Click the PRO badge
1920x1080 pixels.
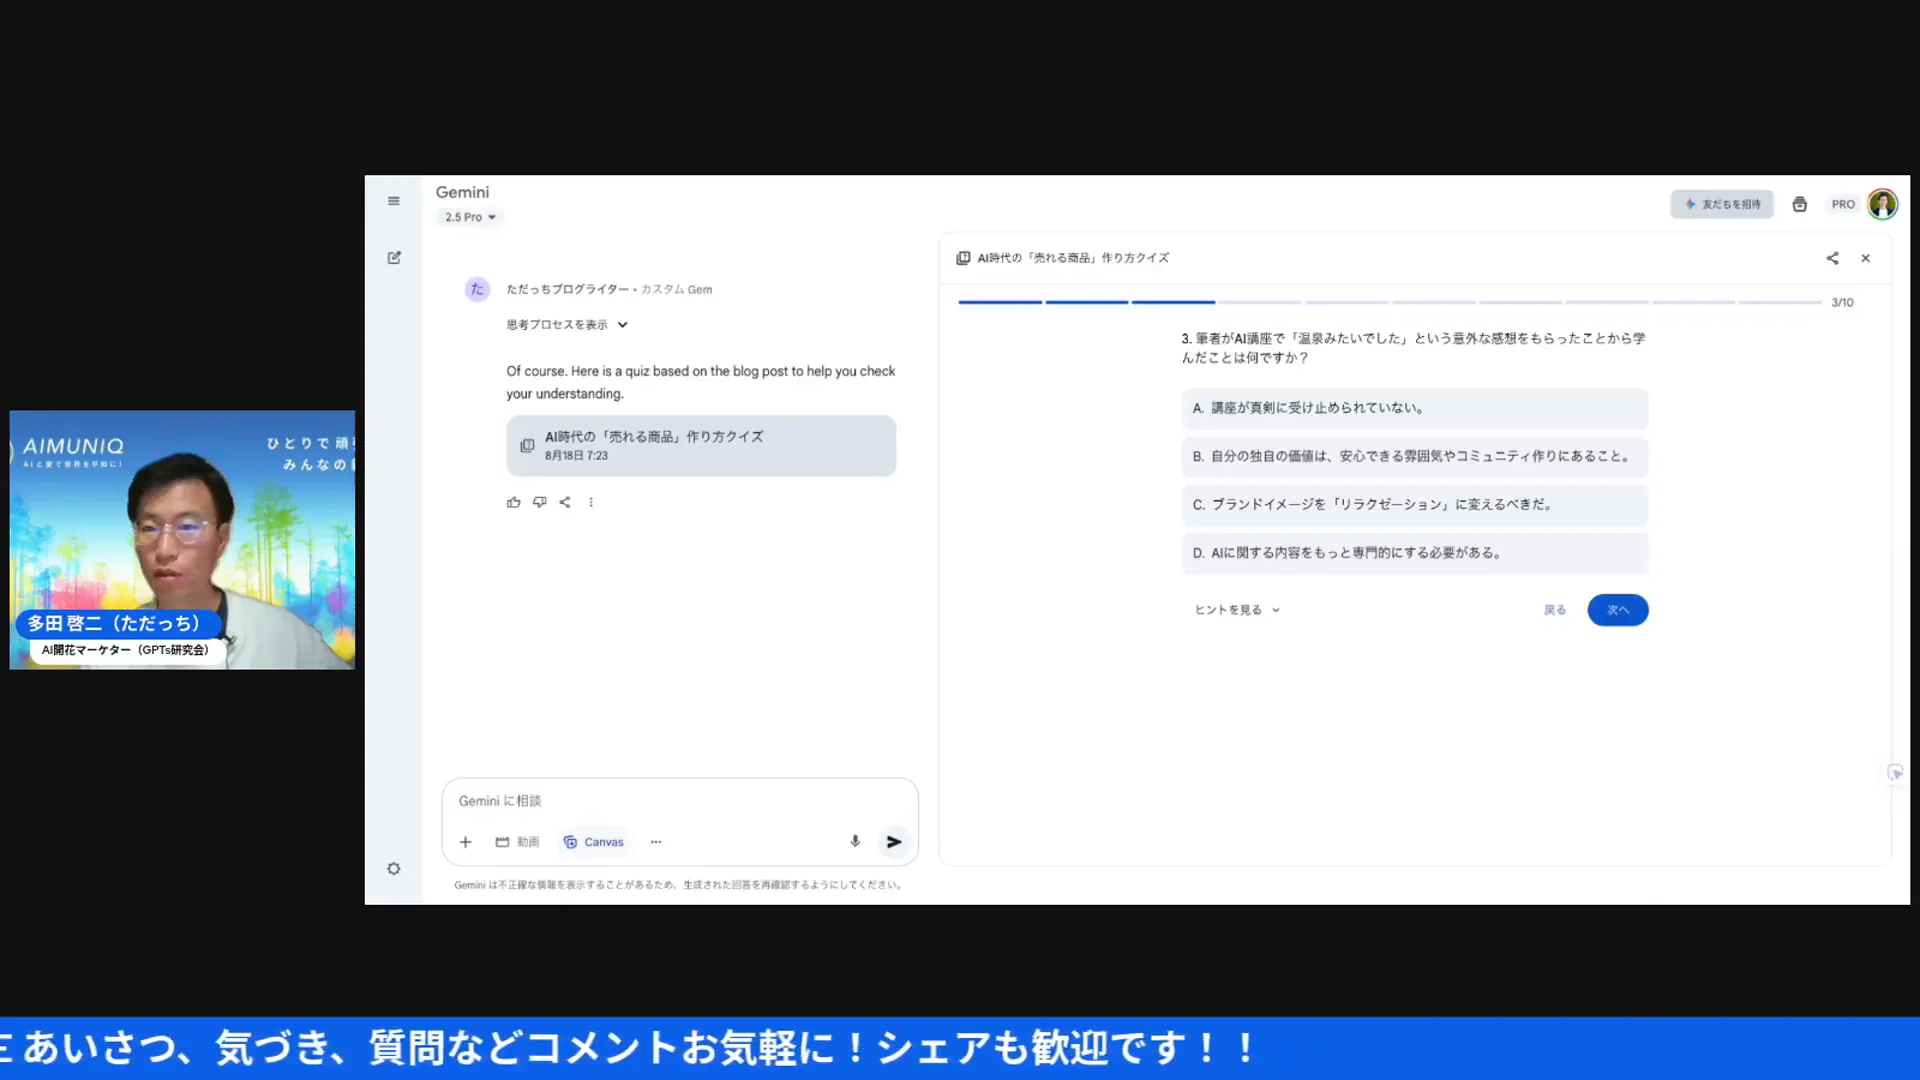(x=1843, y=204)
